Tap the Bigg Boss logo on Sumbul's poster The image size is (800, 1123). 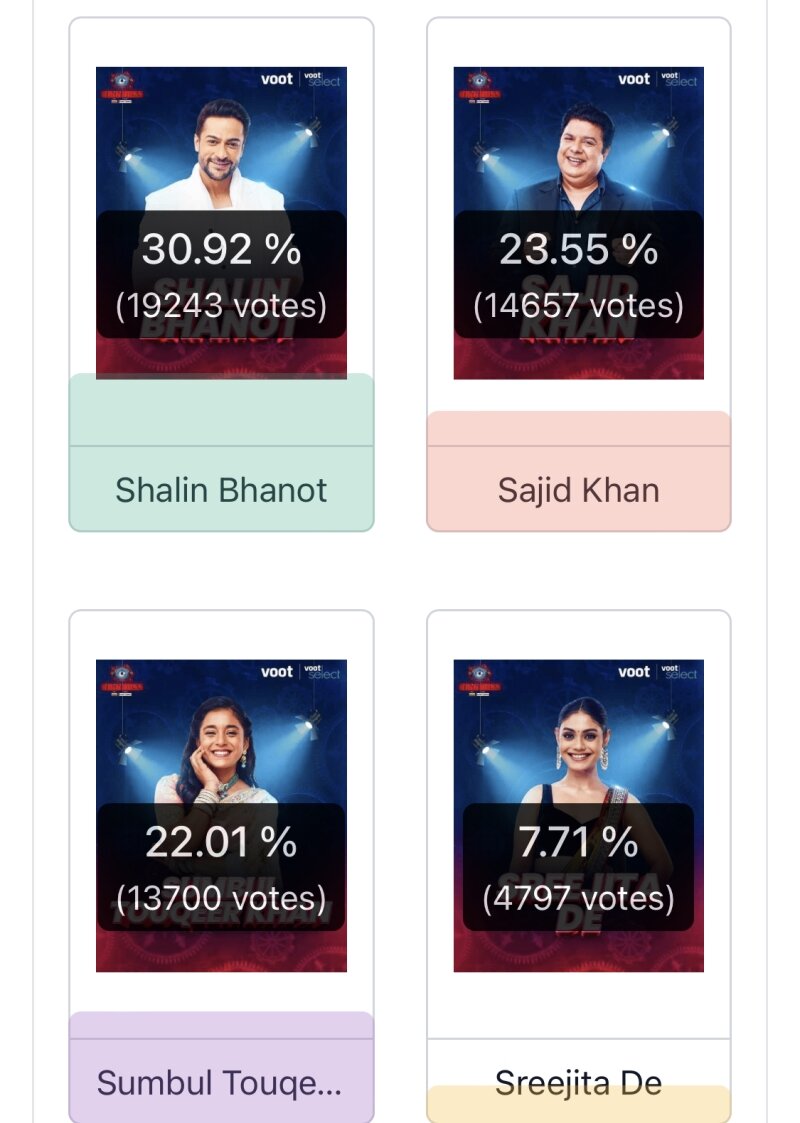[x=121, y=678]
